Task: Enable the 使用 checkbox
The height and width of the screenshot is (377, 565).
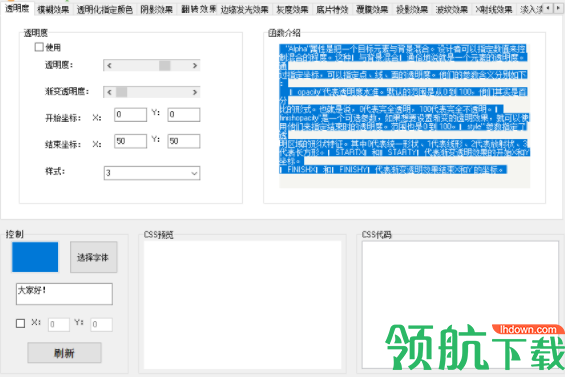Action: pos(39,47)
